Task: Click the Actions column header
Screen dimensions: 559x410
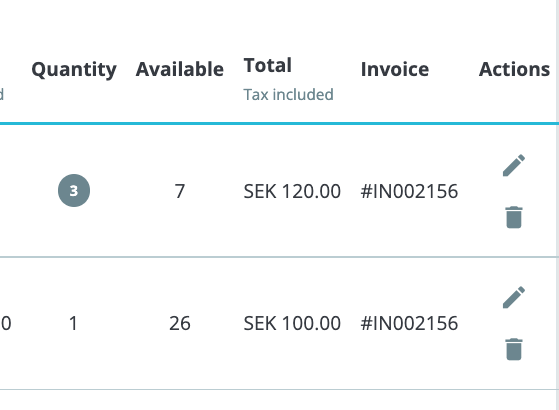Action: click(x=514, y=69)
